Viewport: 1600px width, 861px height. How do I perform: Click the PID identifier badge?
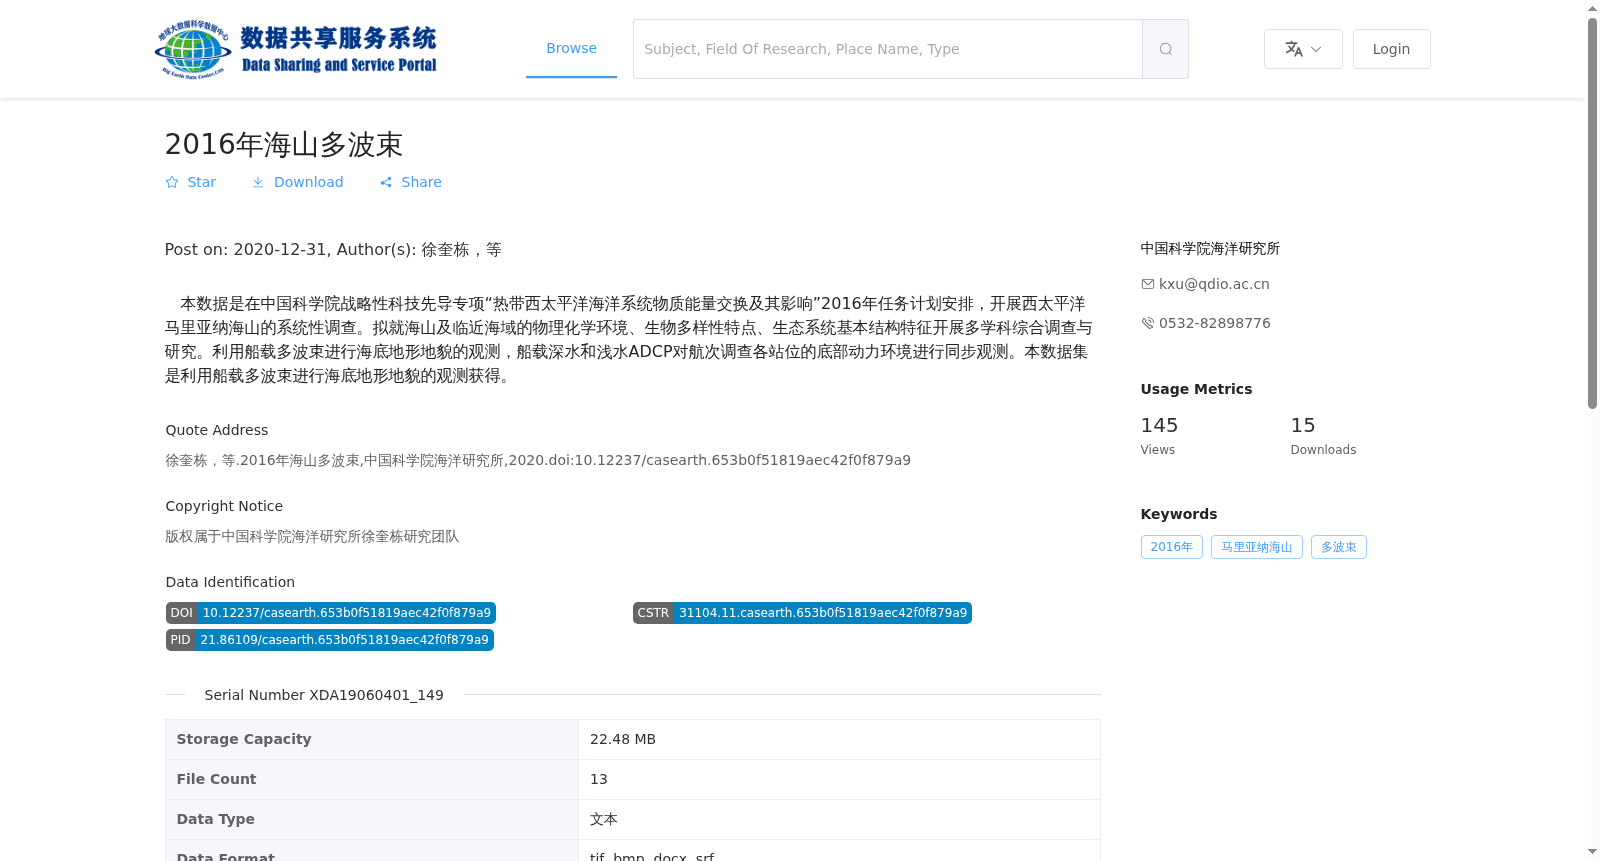tap(329, 640)
